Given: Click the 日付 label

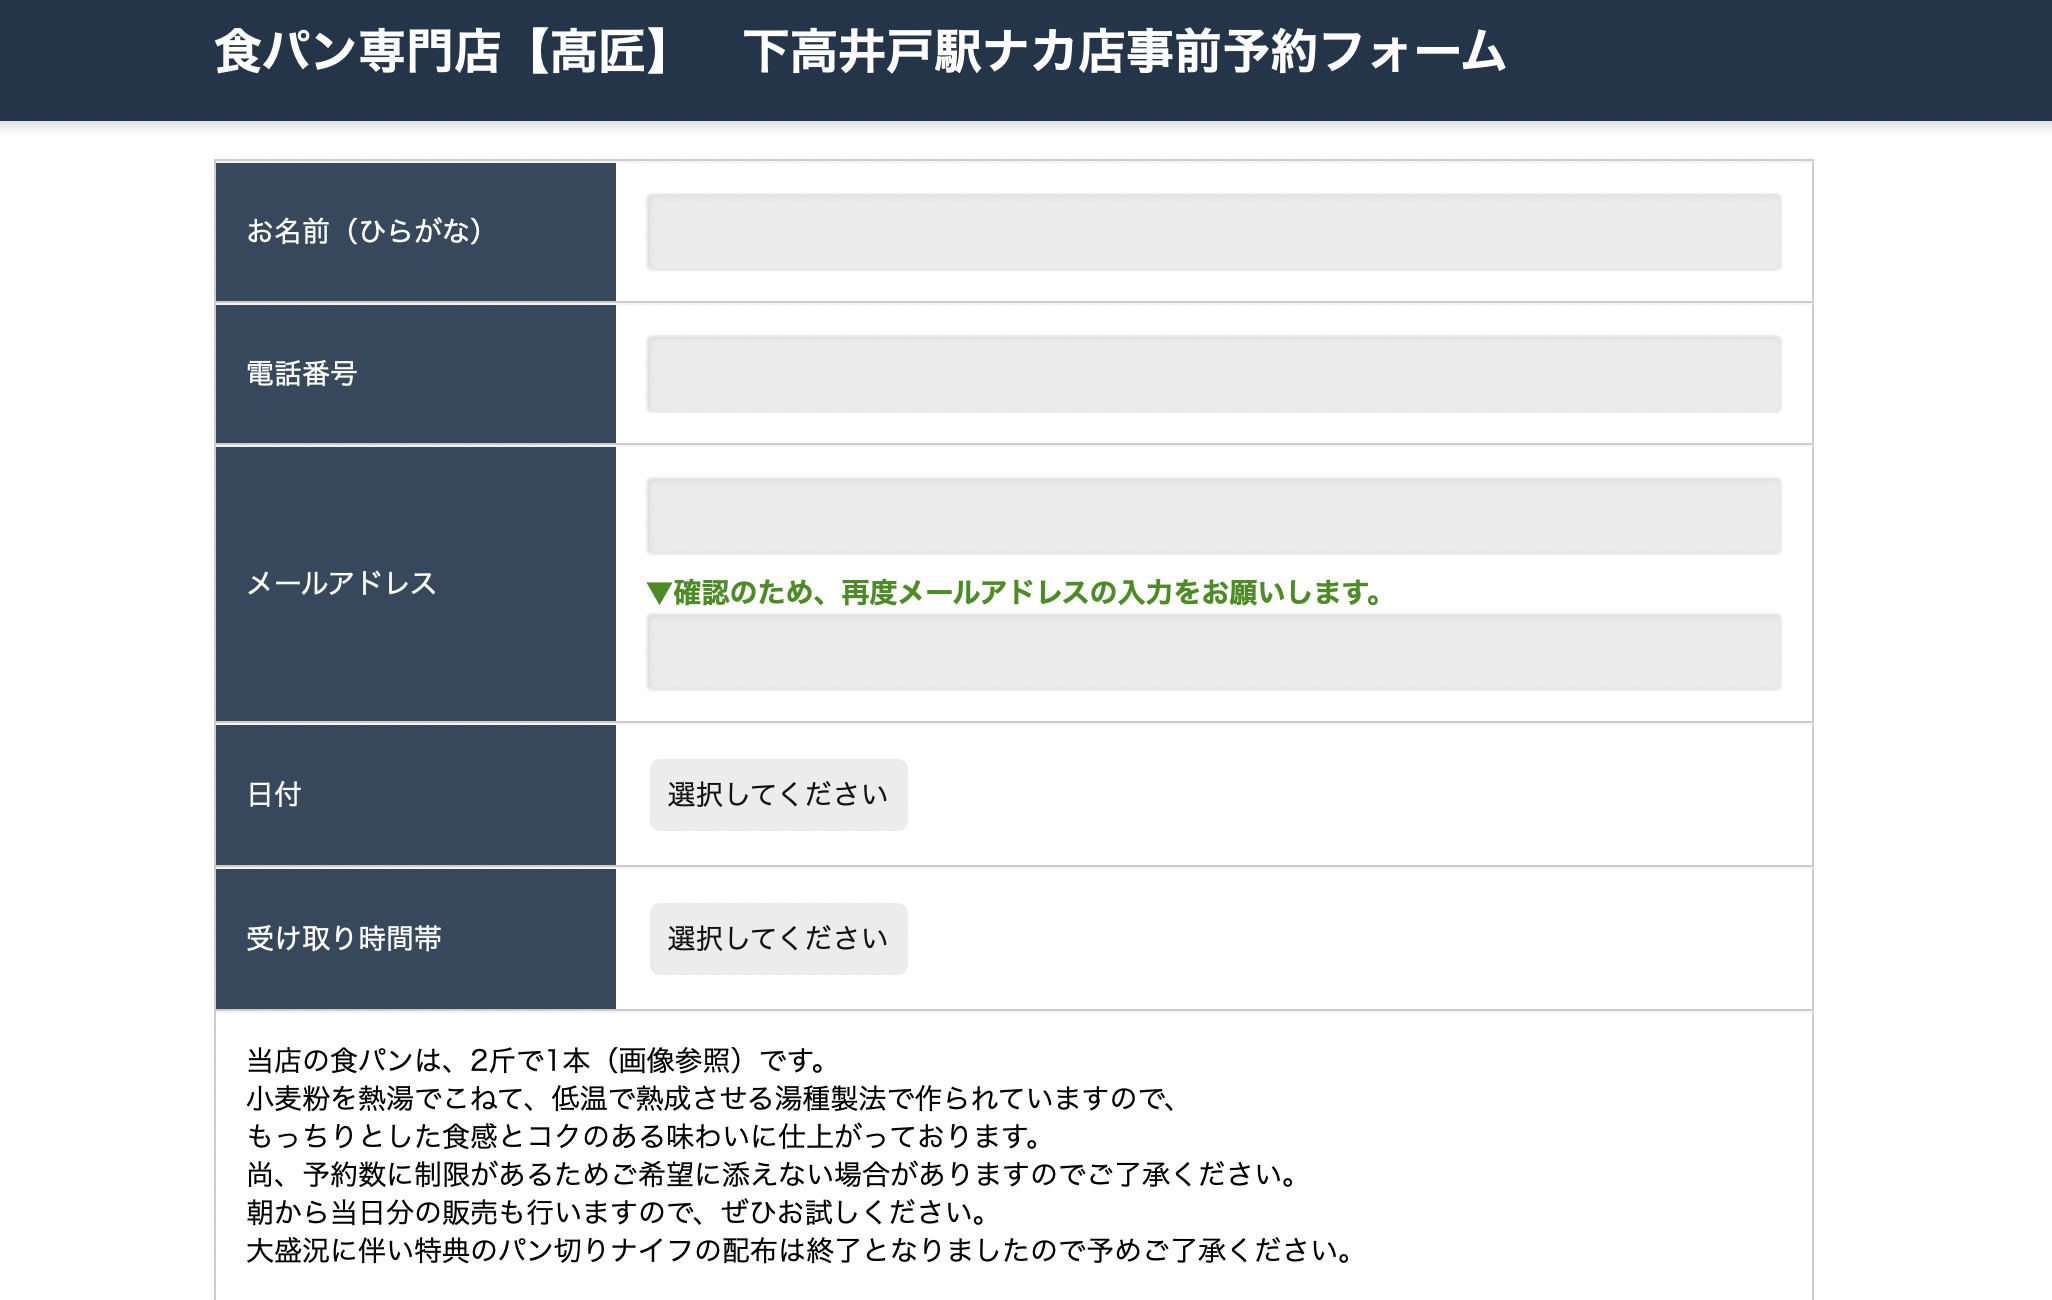Looking at the screenshot, I should [x=274, y=795].
